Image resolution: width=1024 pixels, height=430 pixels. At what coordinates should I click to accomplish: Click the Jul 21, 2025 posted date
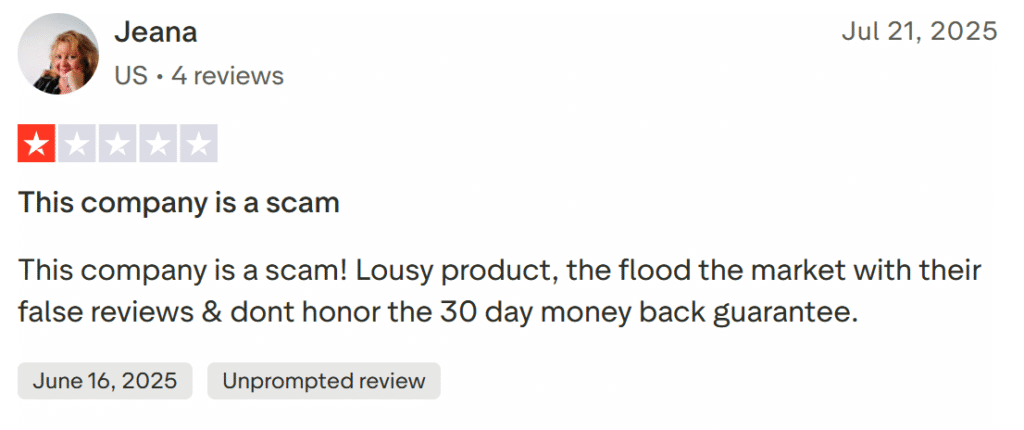919,32
